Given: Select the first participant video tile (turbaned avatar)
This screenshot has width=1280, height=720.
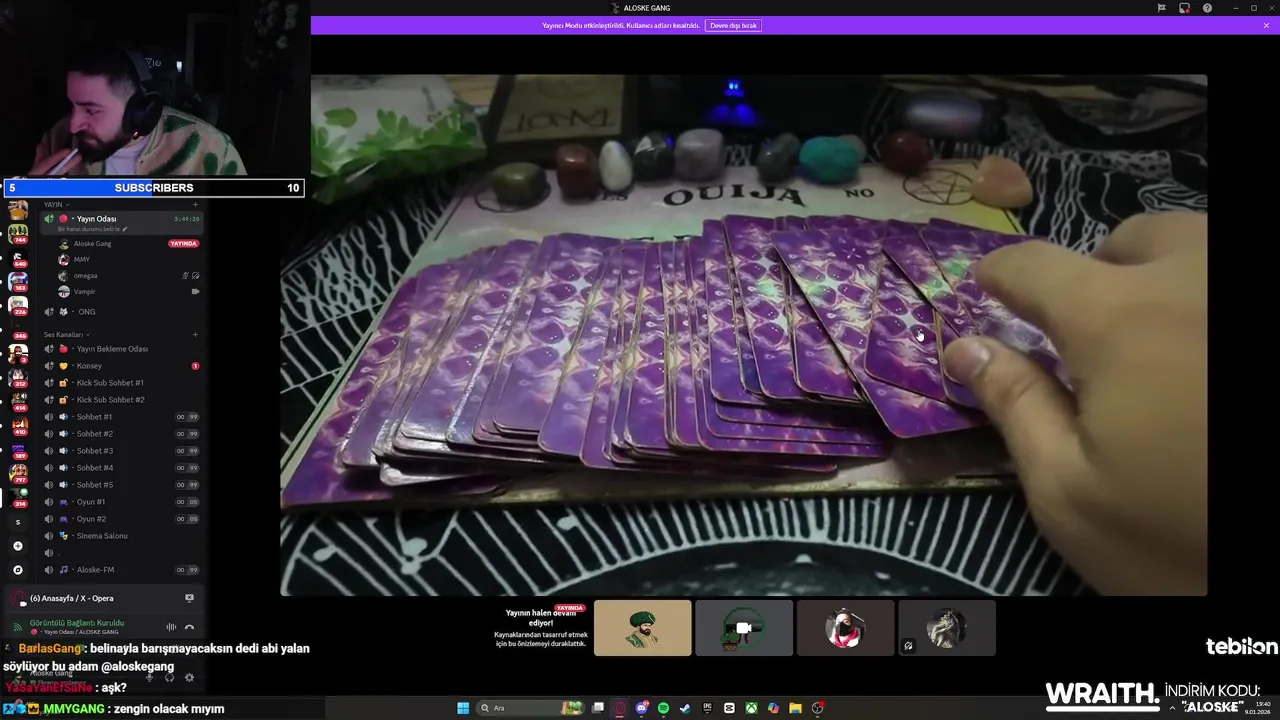Looking at the screenshot, I should click(x=642, y=628).
